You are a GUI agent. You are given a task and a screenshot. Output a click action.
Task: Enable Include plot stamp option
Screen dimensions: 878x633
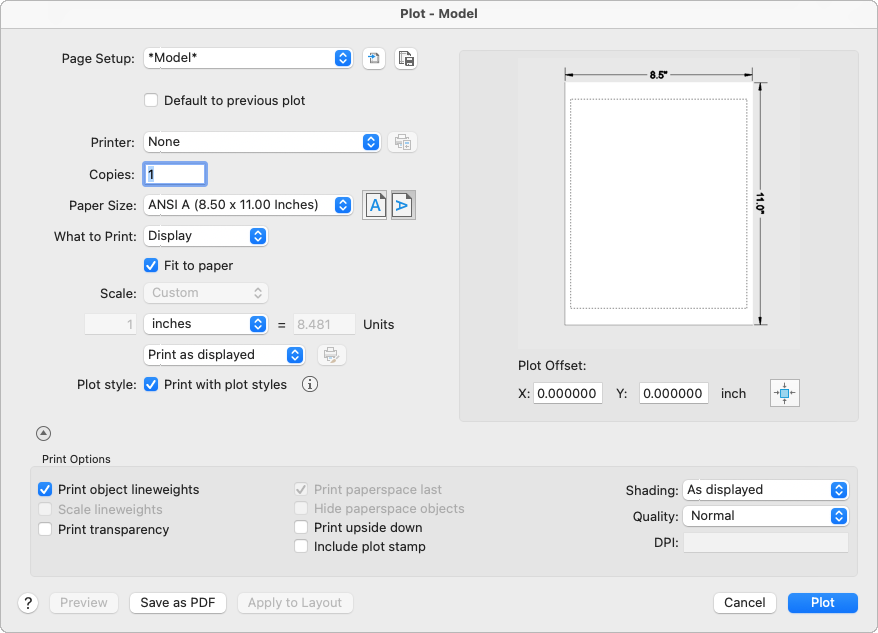pos(301,547)
